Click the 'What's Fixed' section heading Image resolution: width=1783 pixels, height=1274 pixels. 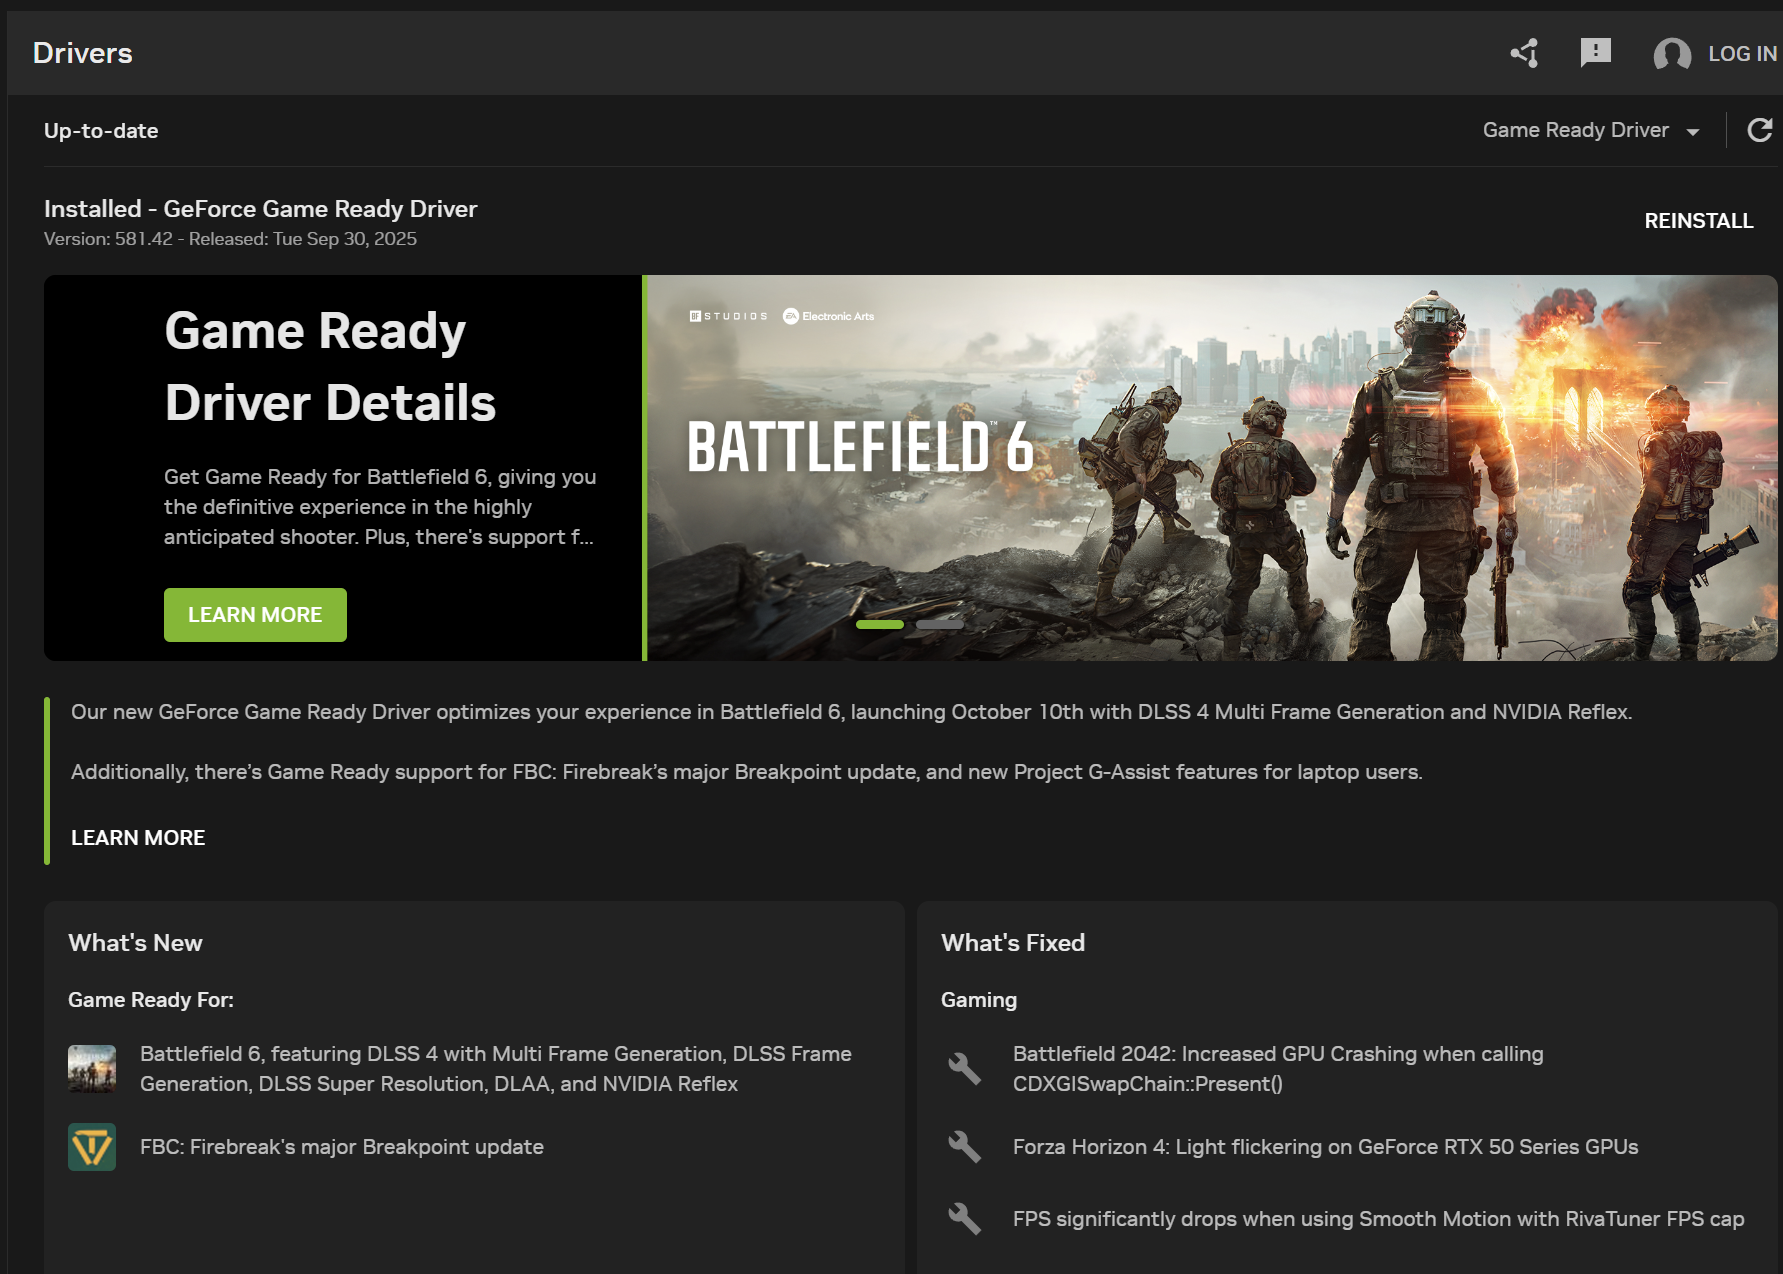pos(1013,943)
